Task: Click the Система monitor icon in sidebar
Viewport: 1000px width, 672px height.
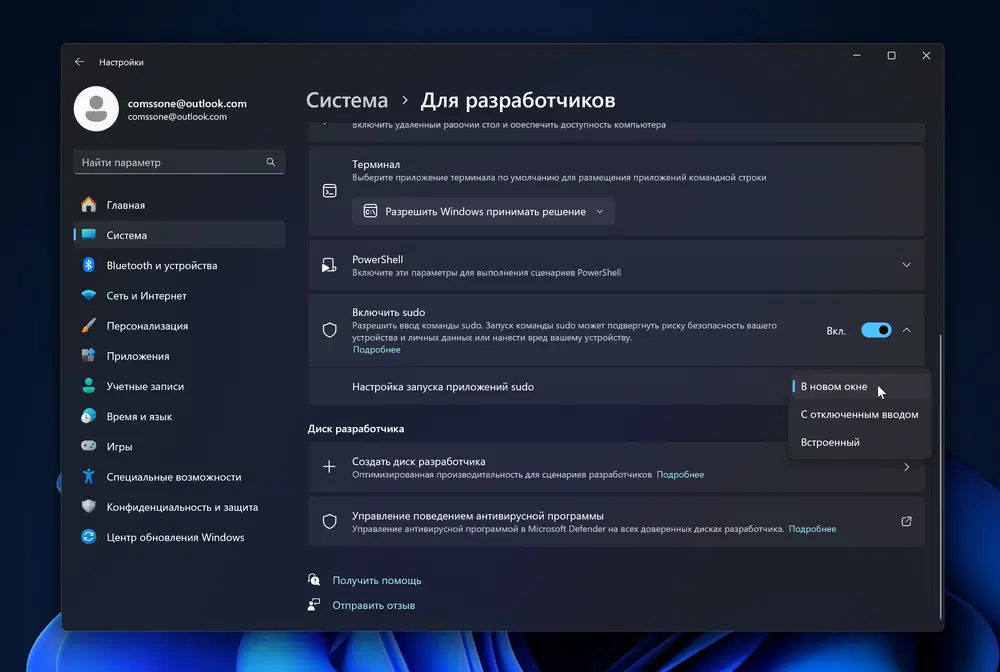Action: point(89,235)
